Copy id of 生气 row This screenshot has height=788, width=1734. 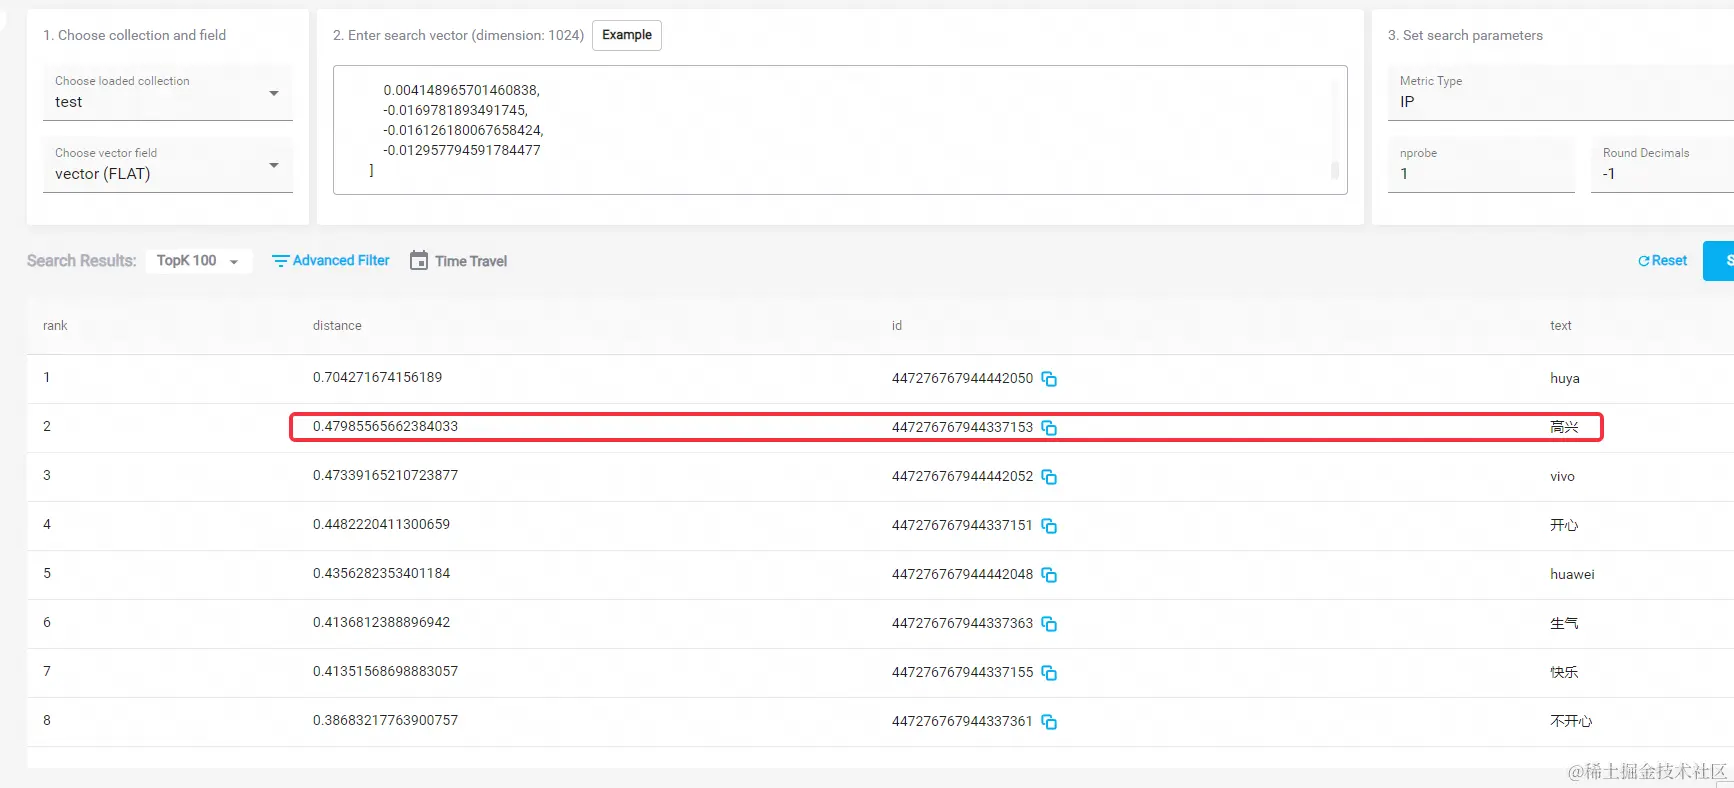[1049, 624]
